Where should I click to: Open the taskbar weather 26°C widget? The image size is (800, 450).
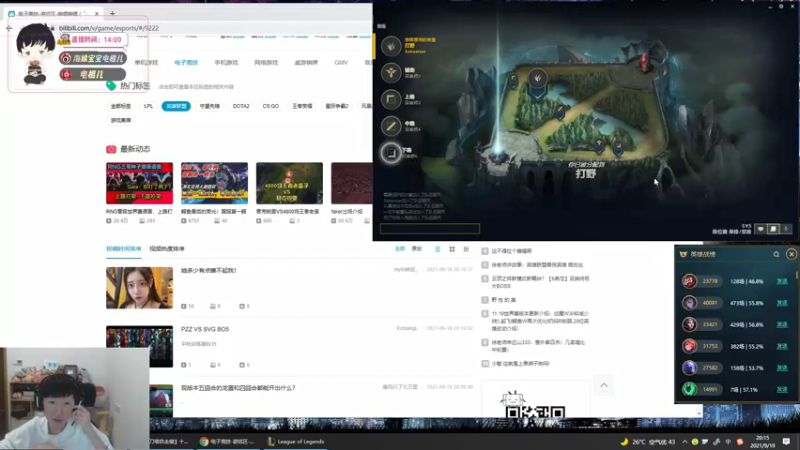[x=648, y=442]
